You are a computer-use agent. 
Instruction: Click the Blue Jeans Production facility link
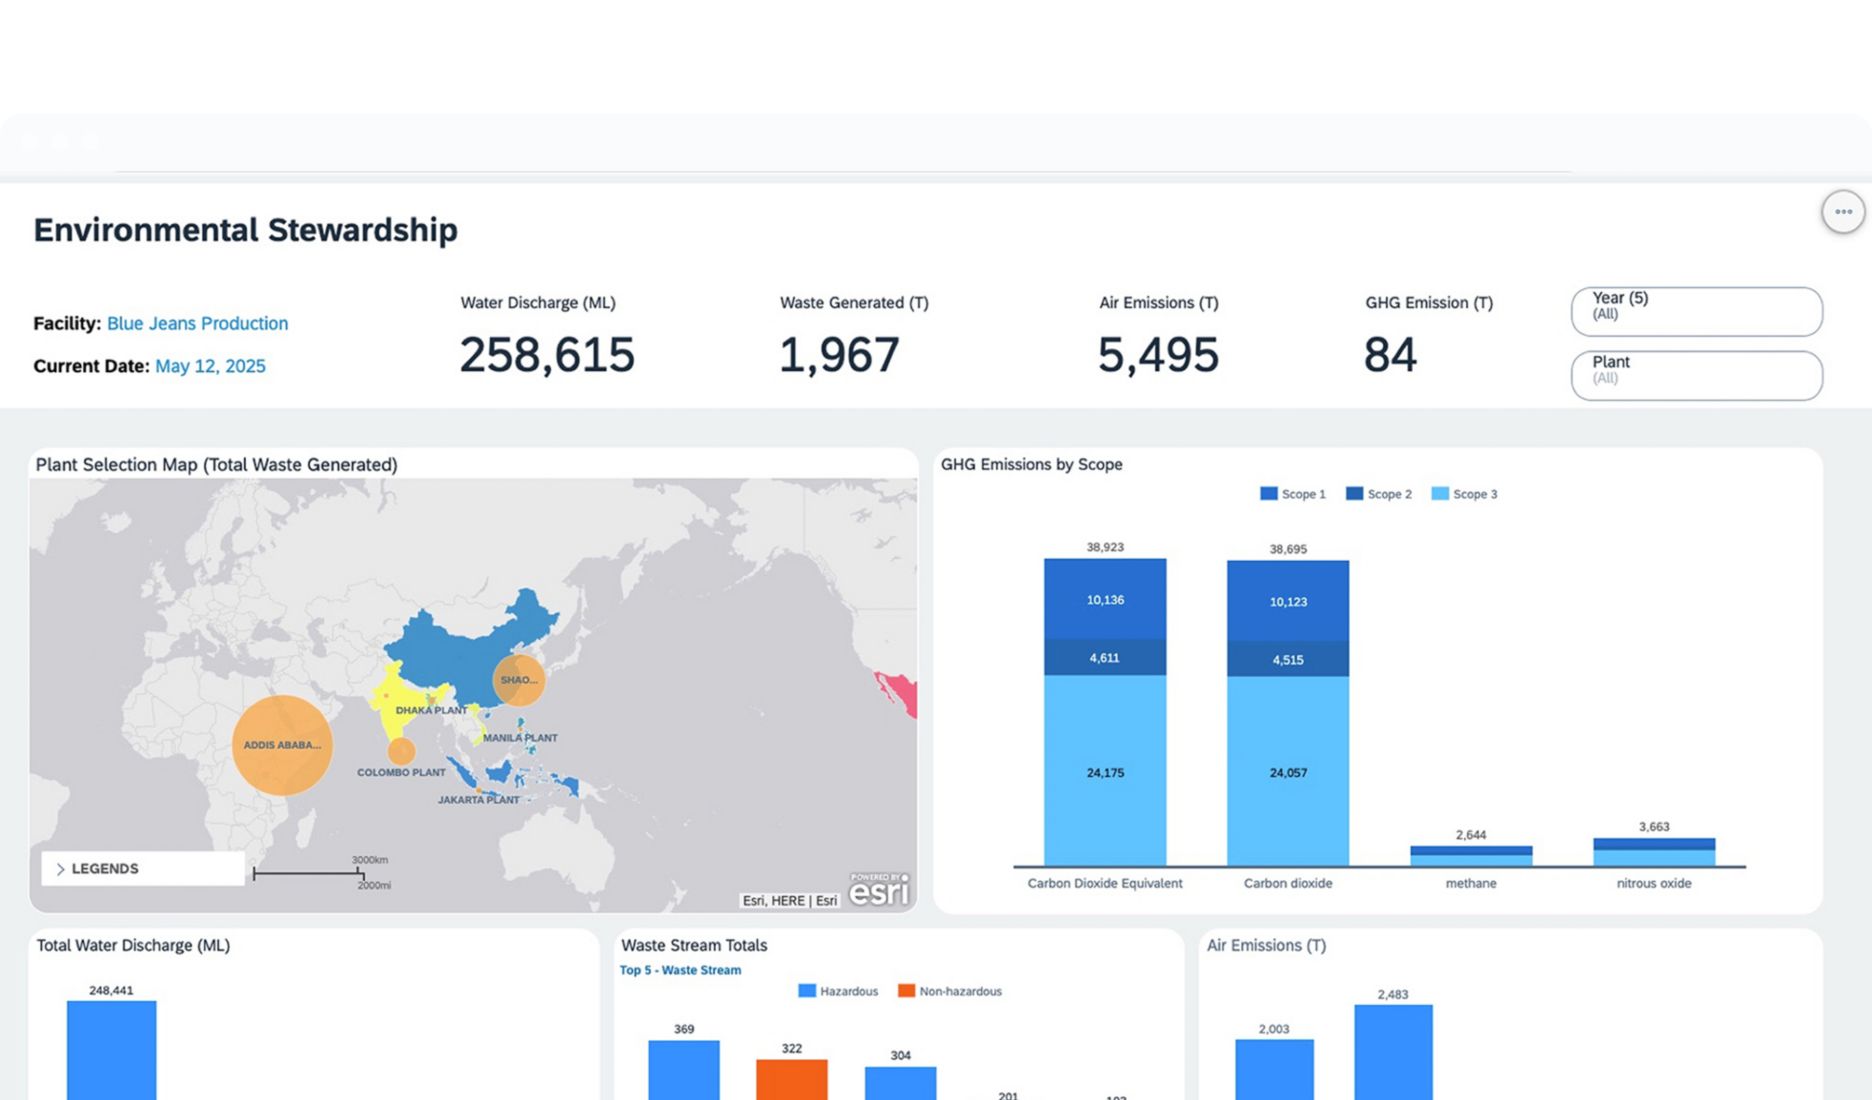pos(197,323)
